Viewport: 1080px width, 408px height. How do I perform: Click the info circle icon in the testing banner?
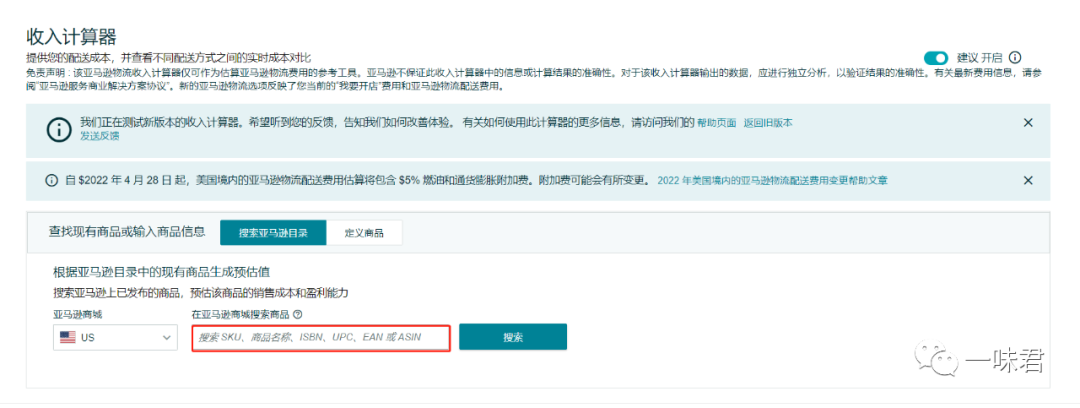(x=59, y=130)
